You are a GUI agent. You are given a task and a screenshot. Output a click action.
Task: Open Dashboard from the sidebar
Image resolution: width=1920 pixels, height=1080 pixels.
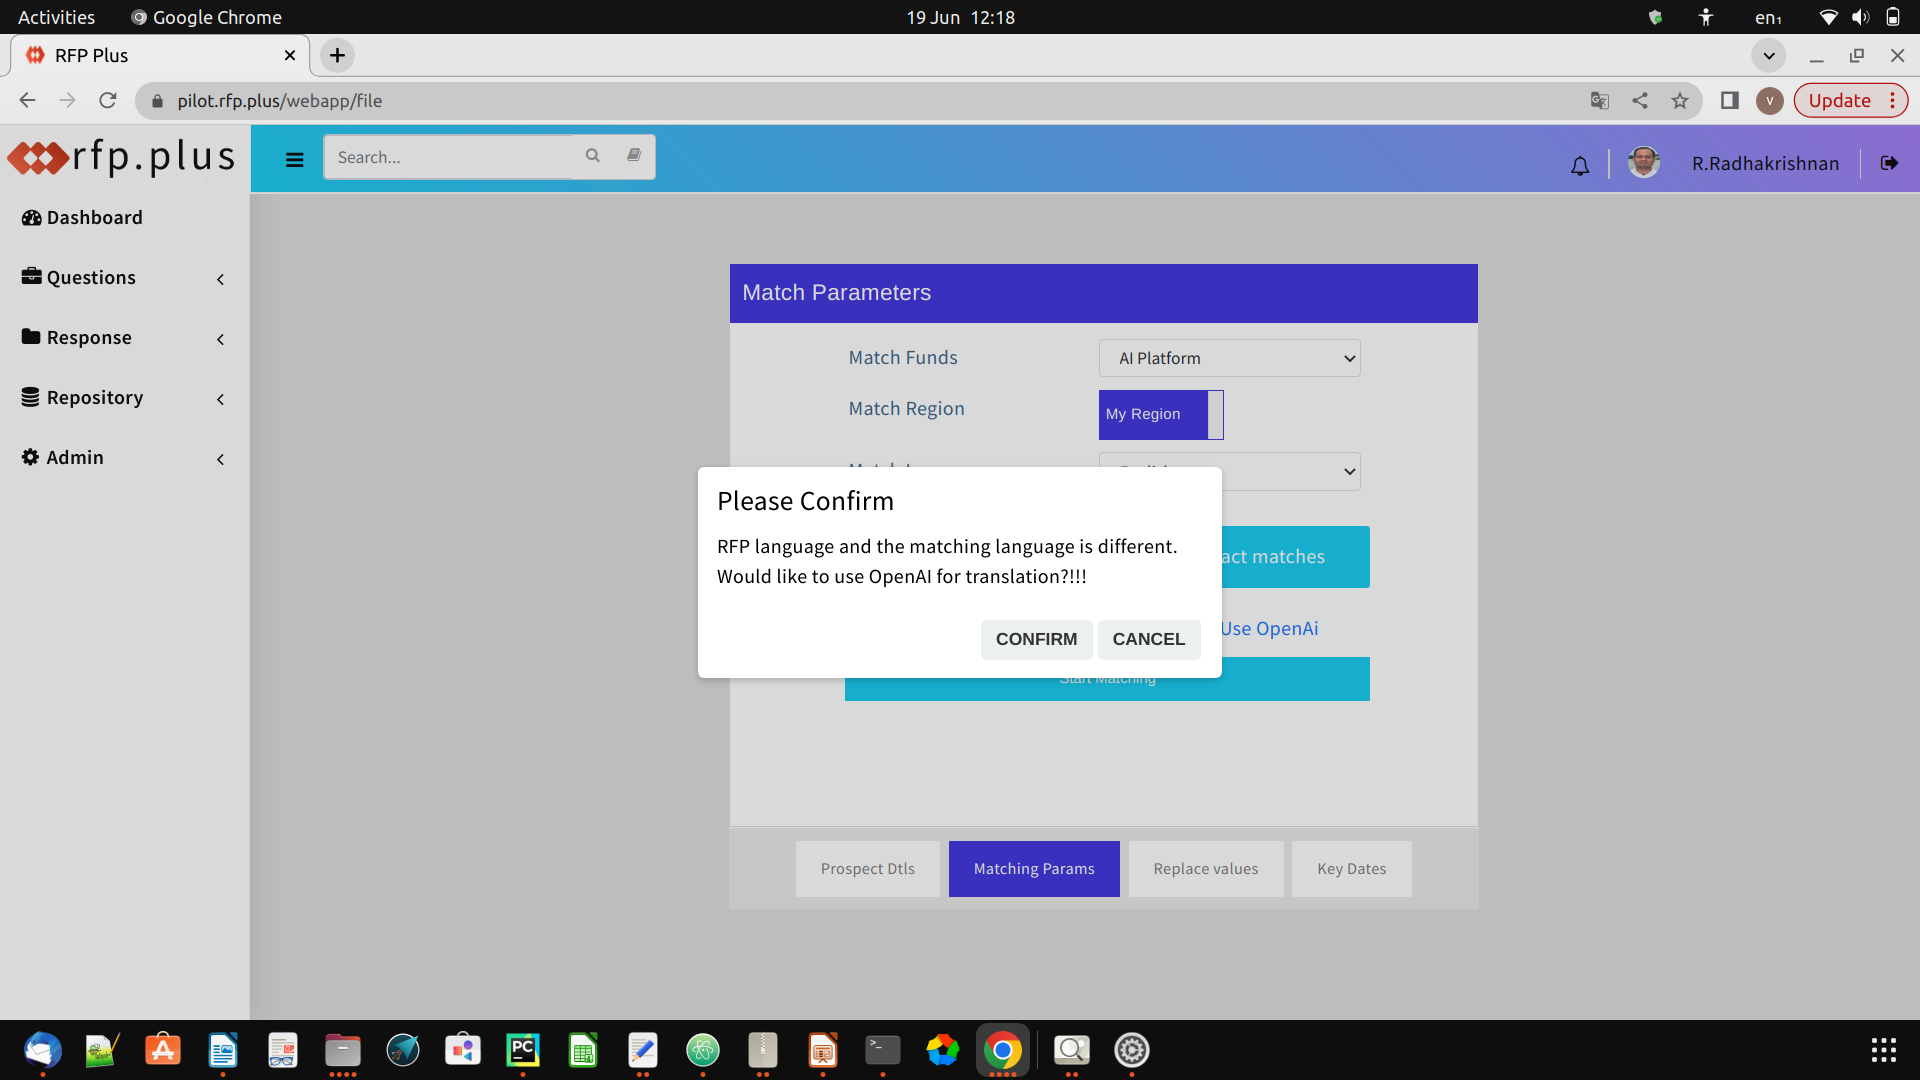tap(94, 218)
